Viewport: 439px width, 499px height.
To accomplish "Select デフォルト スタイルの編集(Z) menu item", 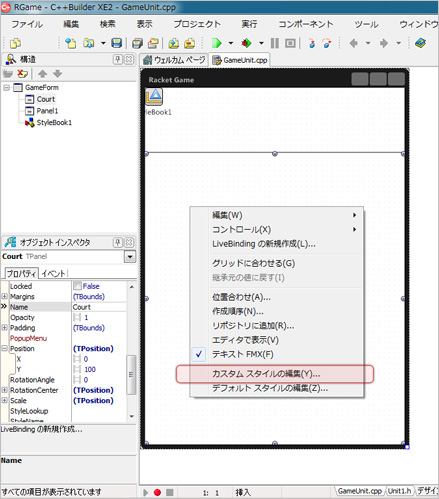I will pyautogui.click(x=270, y=388).
